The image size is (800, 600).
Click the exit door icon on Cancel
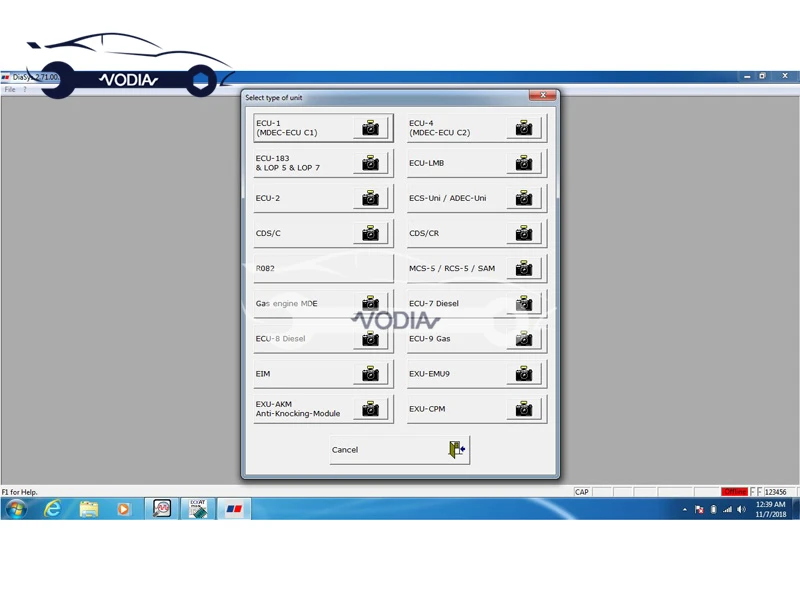pyautogui.click(x=457, y=449)
